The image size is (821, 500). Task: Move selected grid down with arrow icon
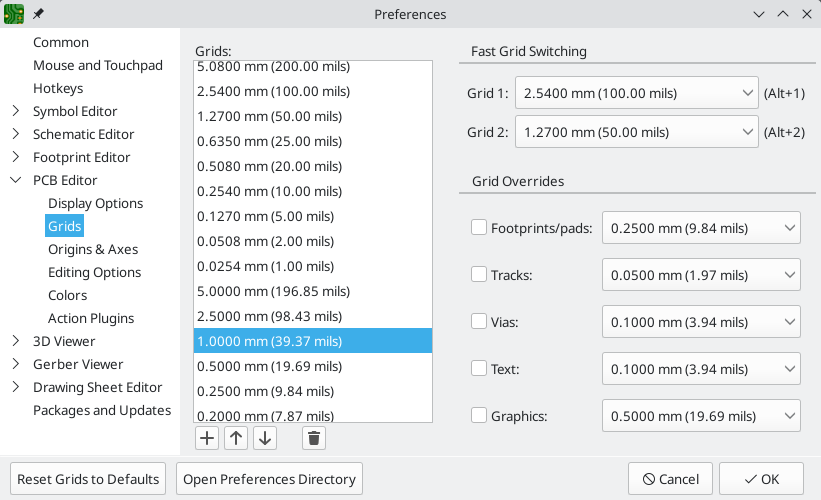click(264, 437)
